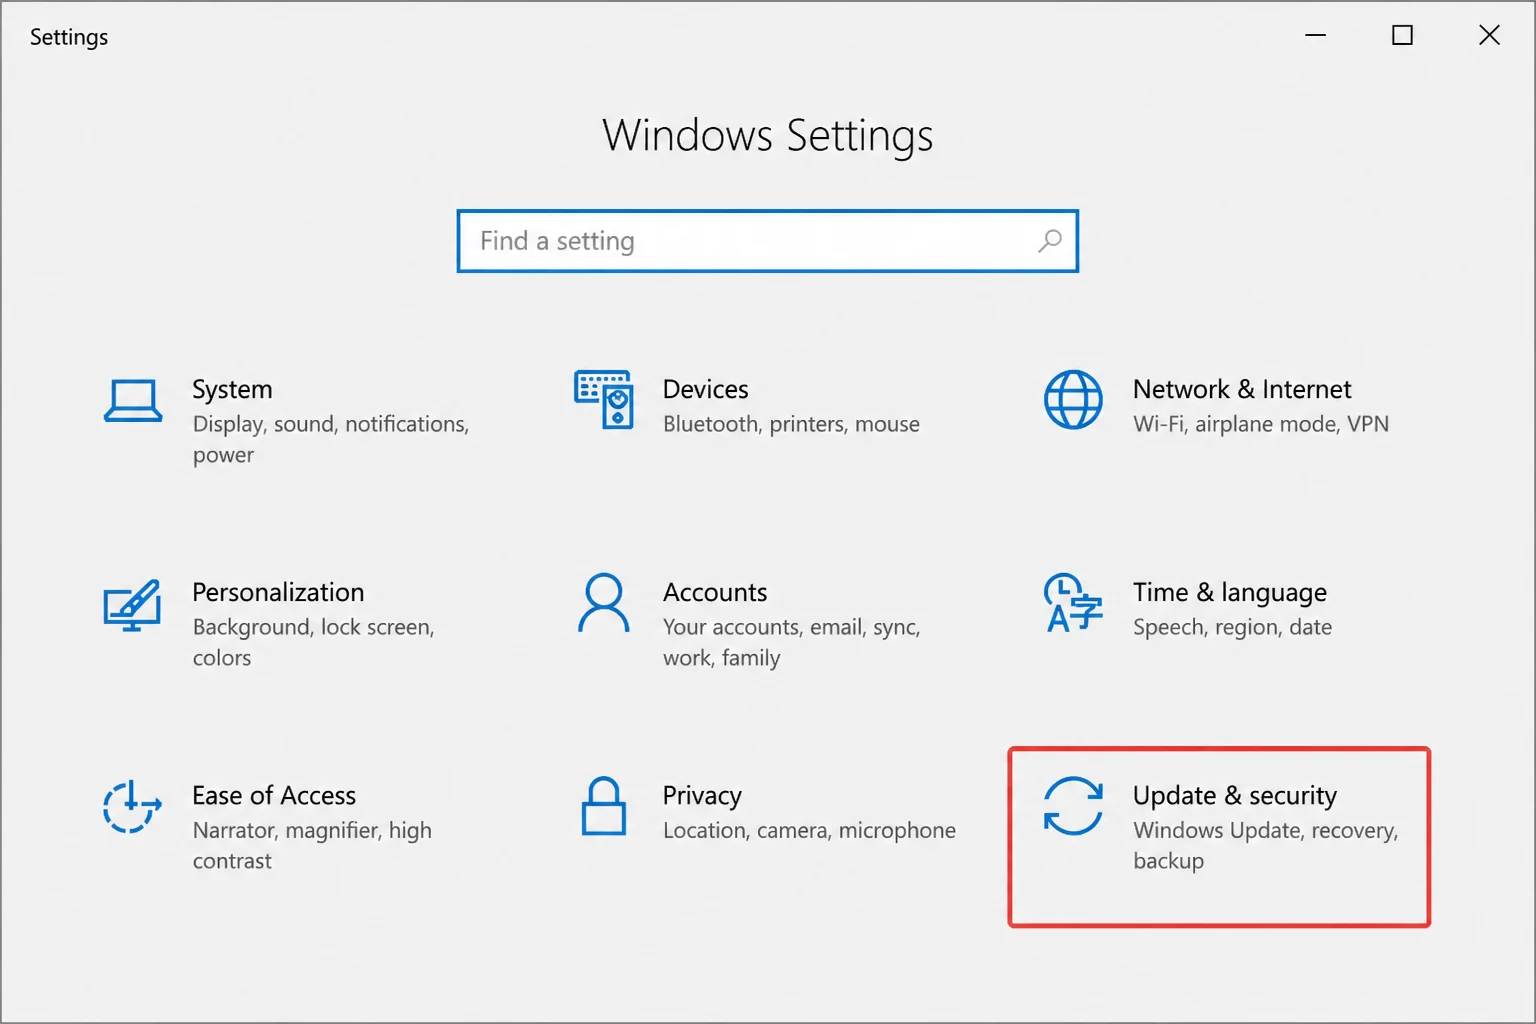The width and height of the screenshot is (1536, 1024).
Task: Click the Devices keyboard and speaker icon
Action: coord(603,399)
